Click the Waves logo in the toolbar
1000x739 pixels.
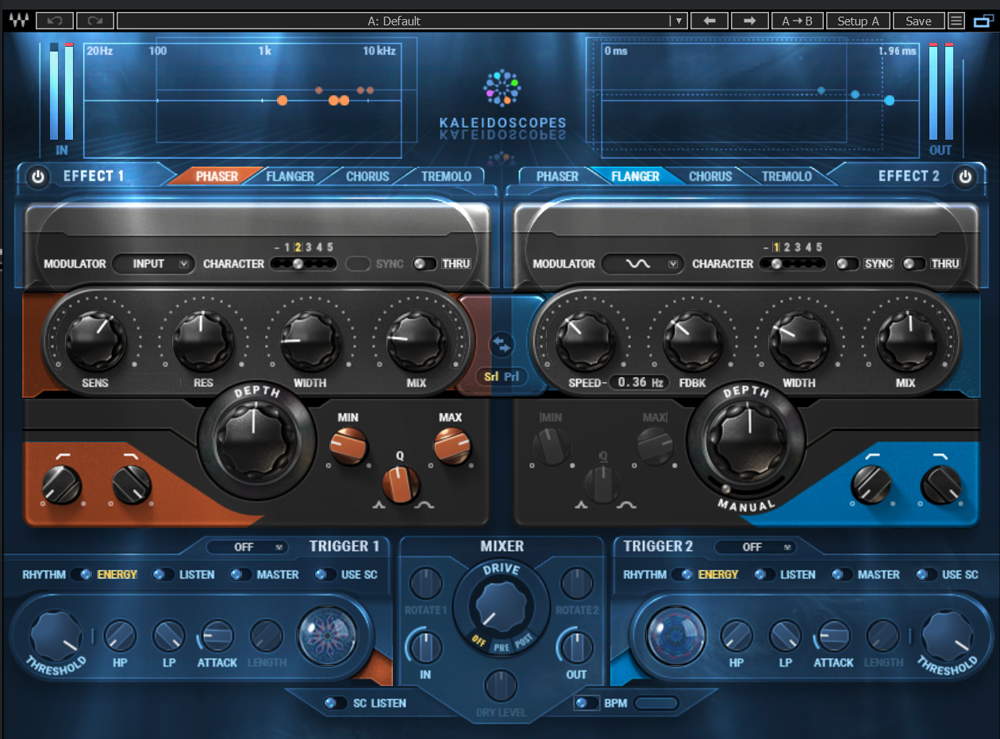click(18, 20)
